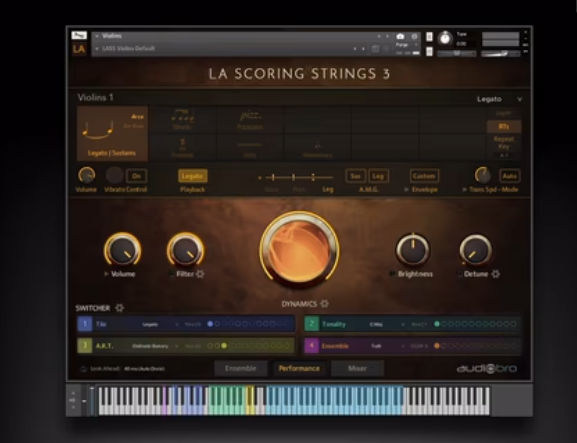577x443 pixels.
Task: Toggle the Vibrato Control On button
Action: [x=136, y=176]
